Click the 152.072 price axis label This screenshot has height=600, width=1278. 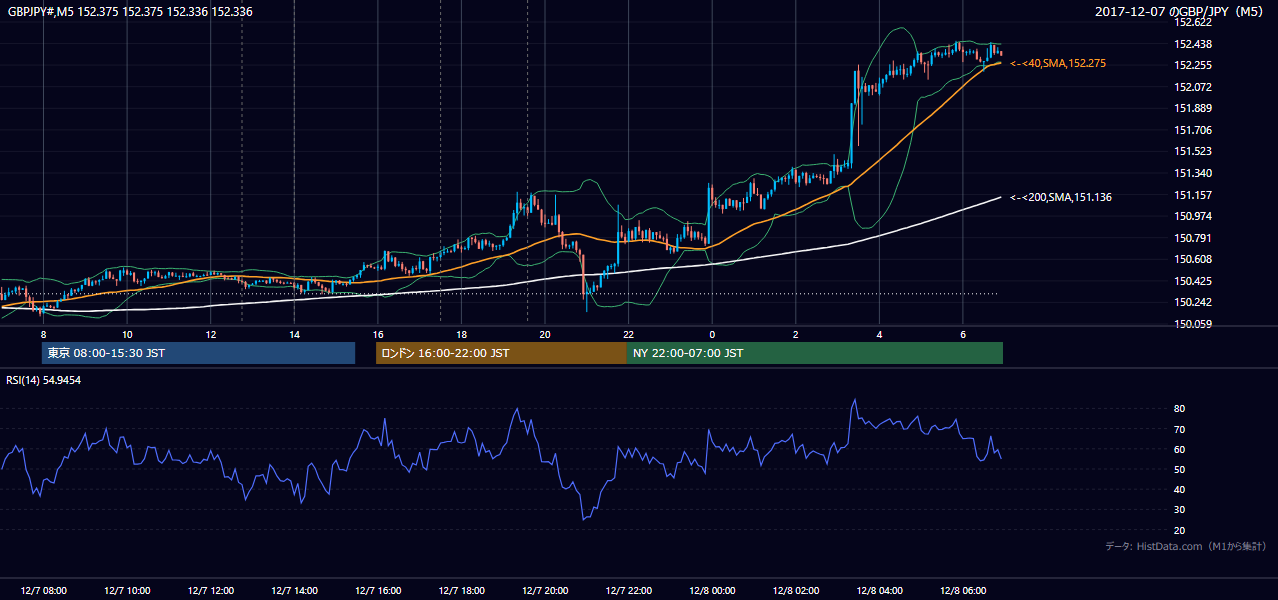click(x=1192, y=87)
